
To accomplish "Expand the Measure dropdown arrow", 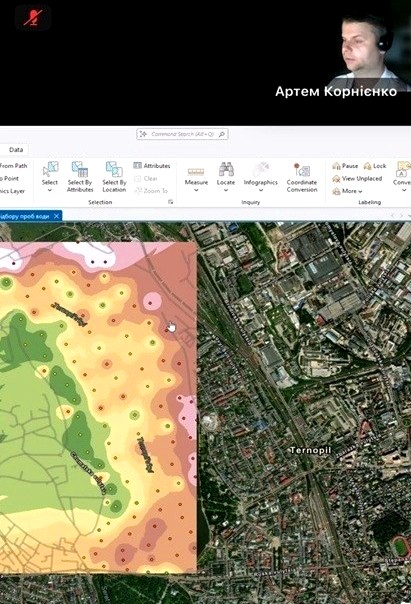I will [196, 190].
